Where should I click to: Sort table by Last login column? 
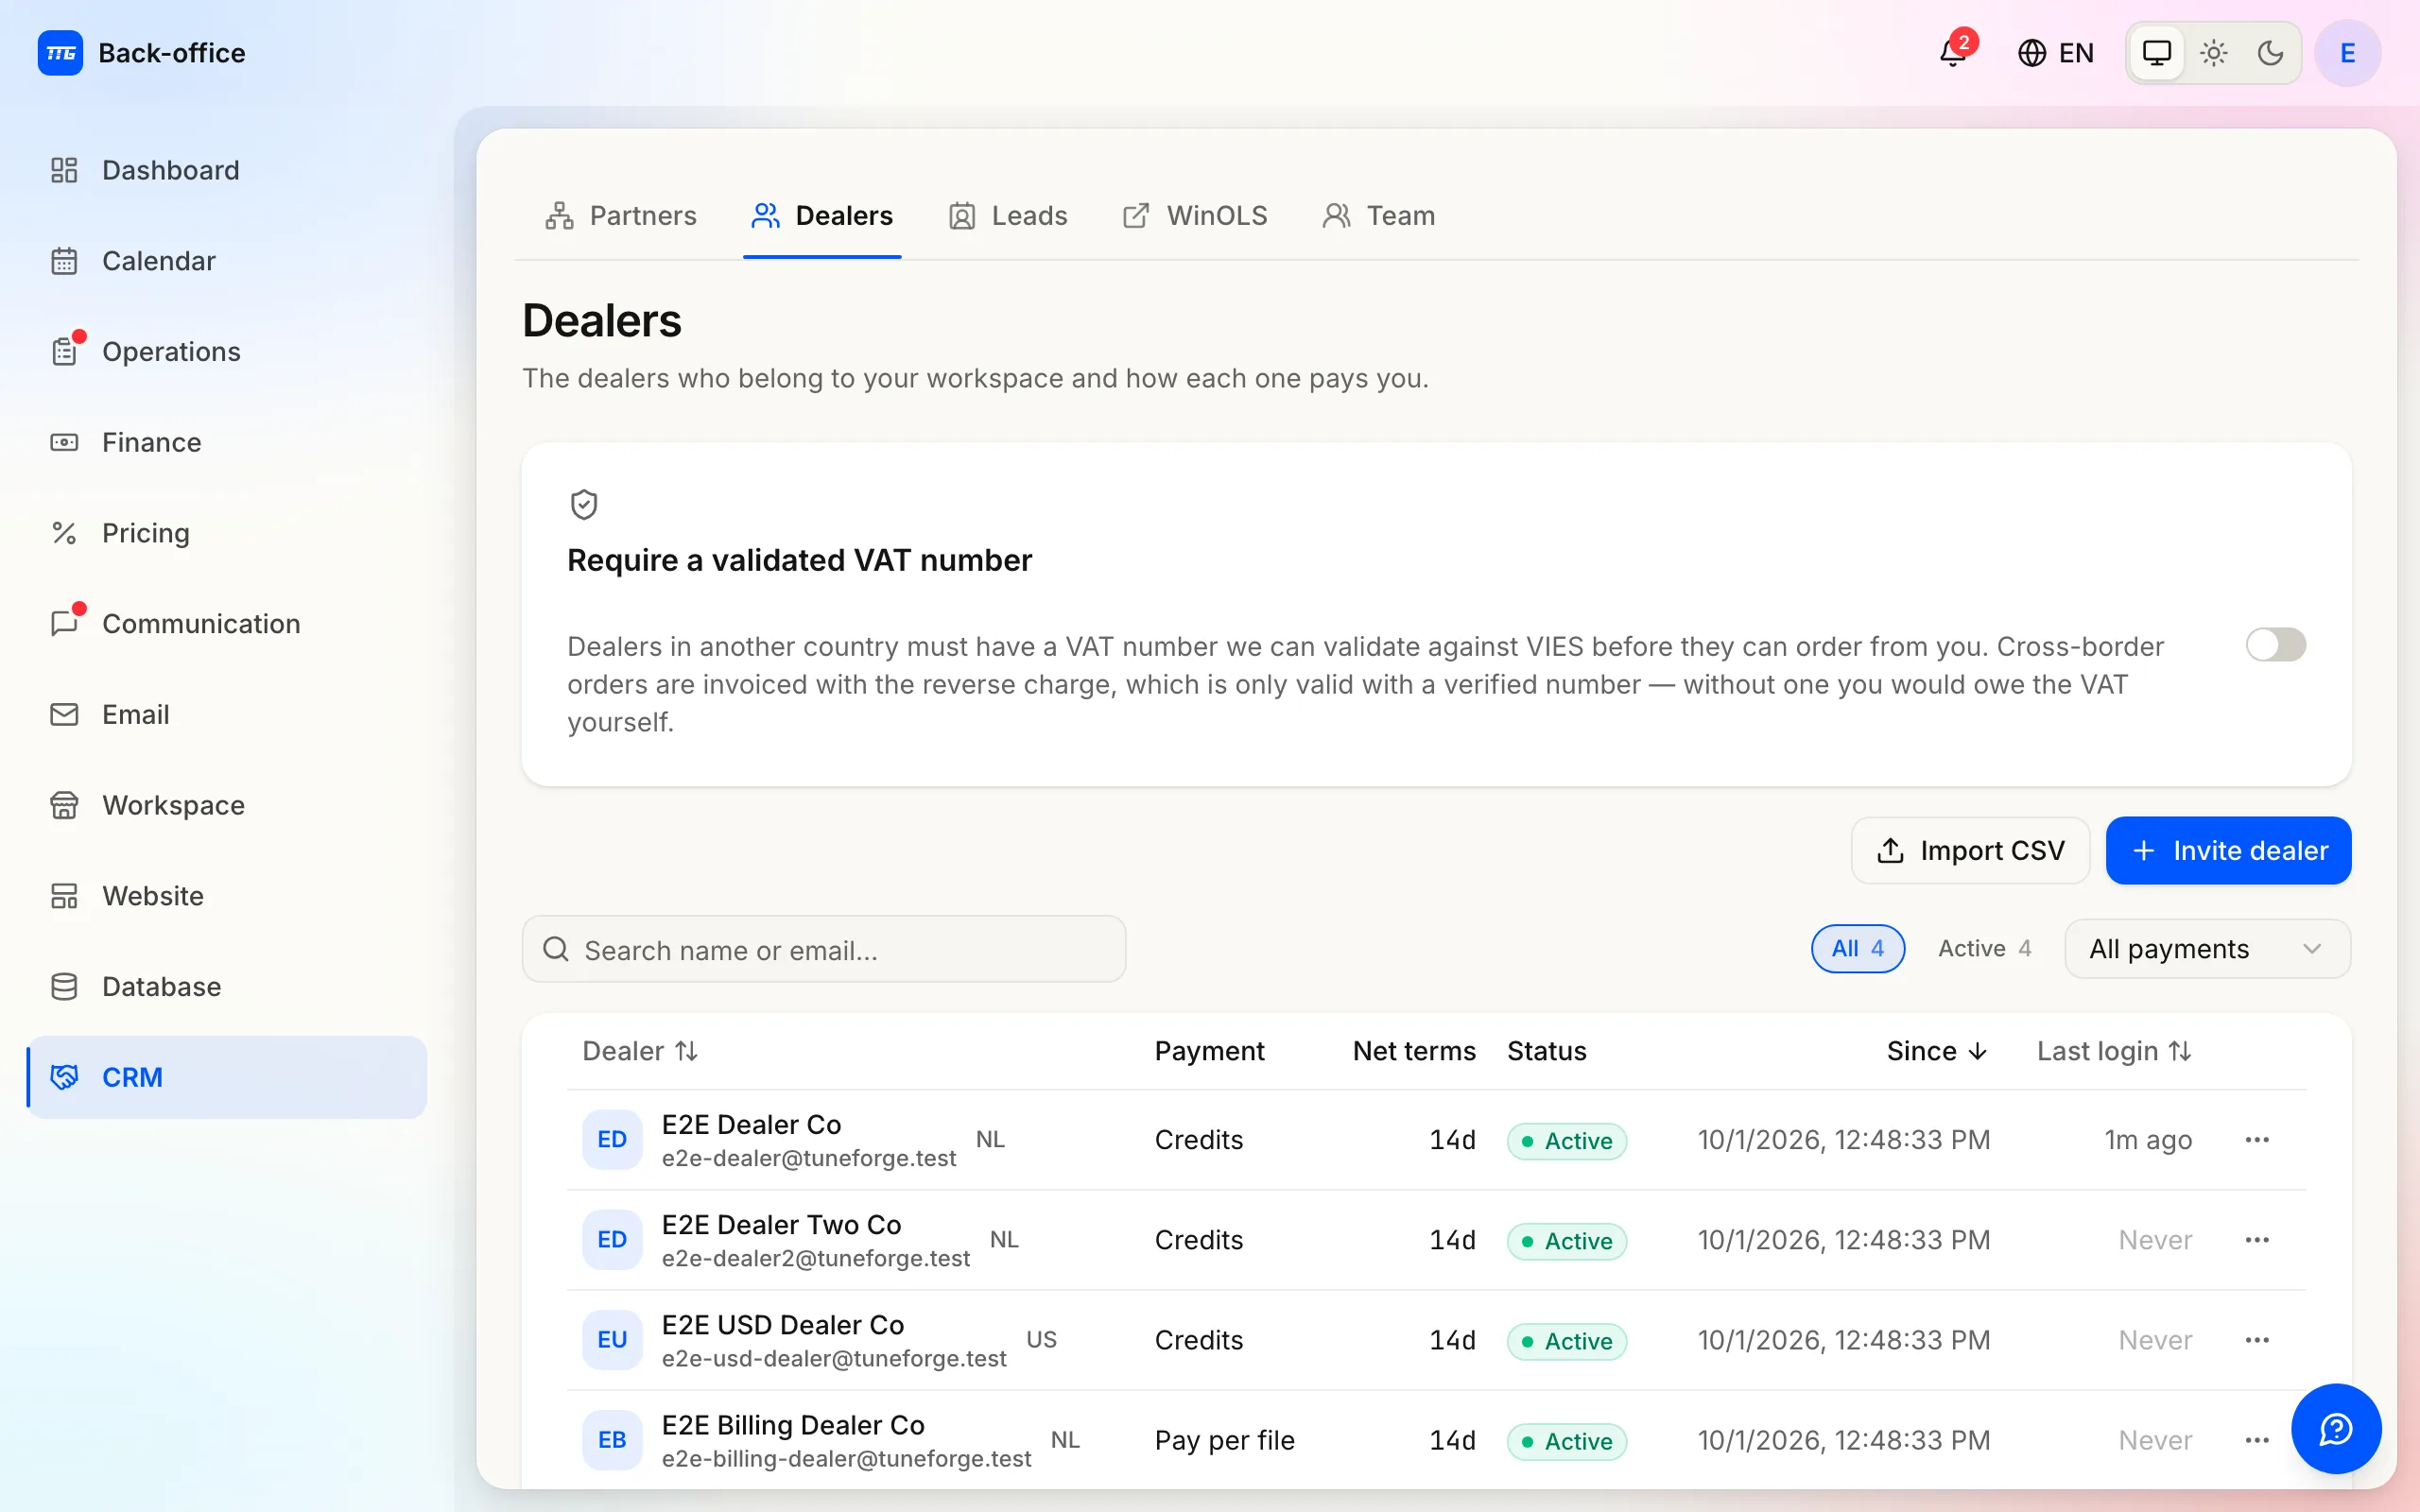tap(2114, 1051)
